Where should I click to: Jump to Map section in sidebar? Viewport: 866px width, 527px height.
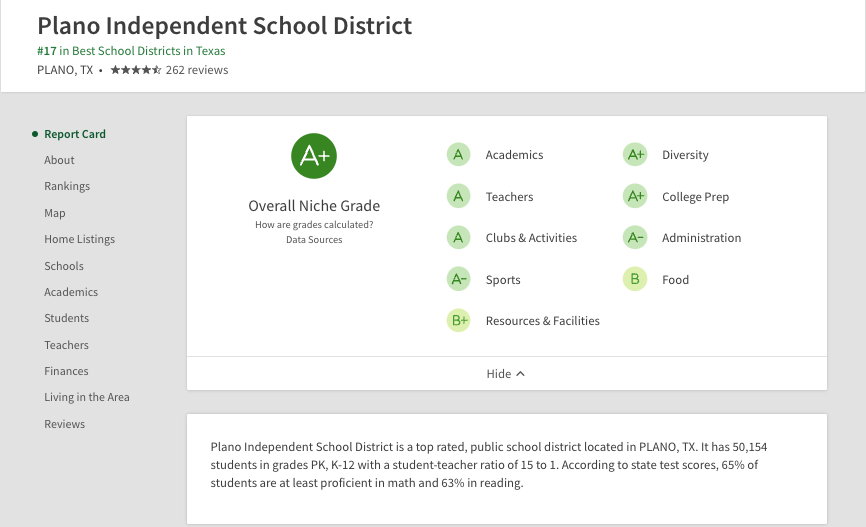point(55,213)
